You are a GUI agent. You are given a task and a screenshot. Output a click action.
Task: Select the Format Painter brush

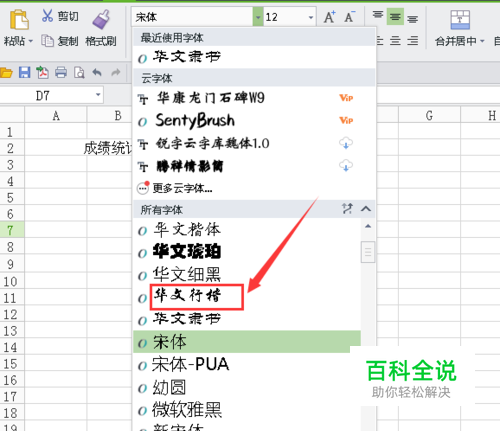[x=101, y=19]
